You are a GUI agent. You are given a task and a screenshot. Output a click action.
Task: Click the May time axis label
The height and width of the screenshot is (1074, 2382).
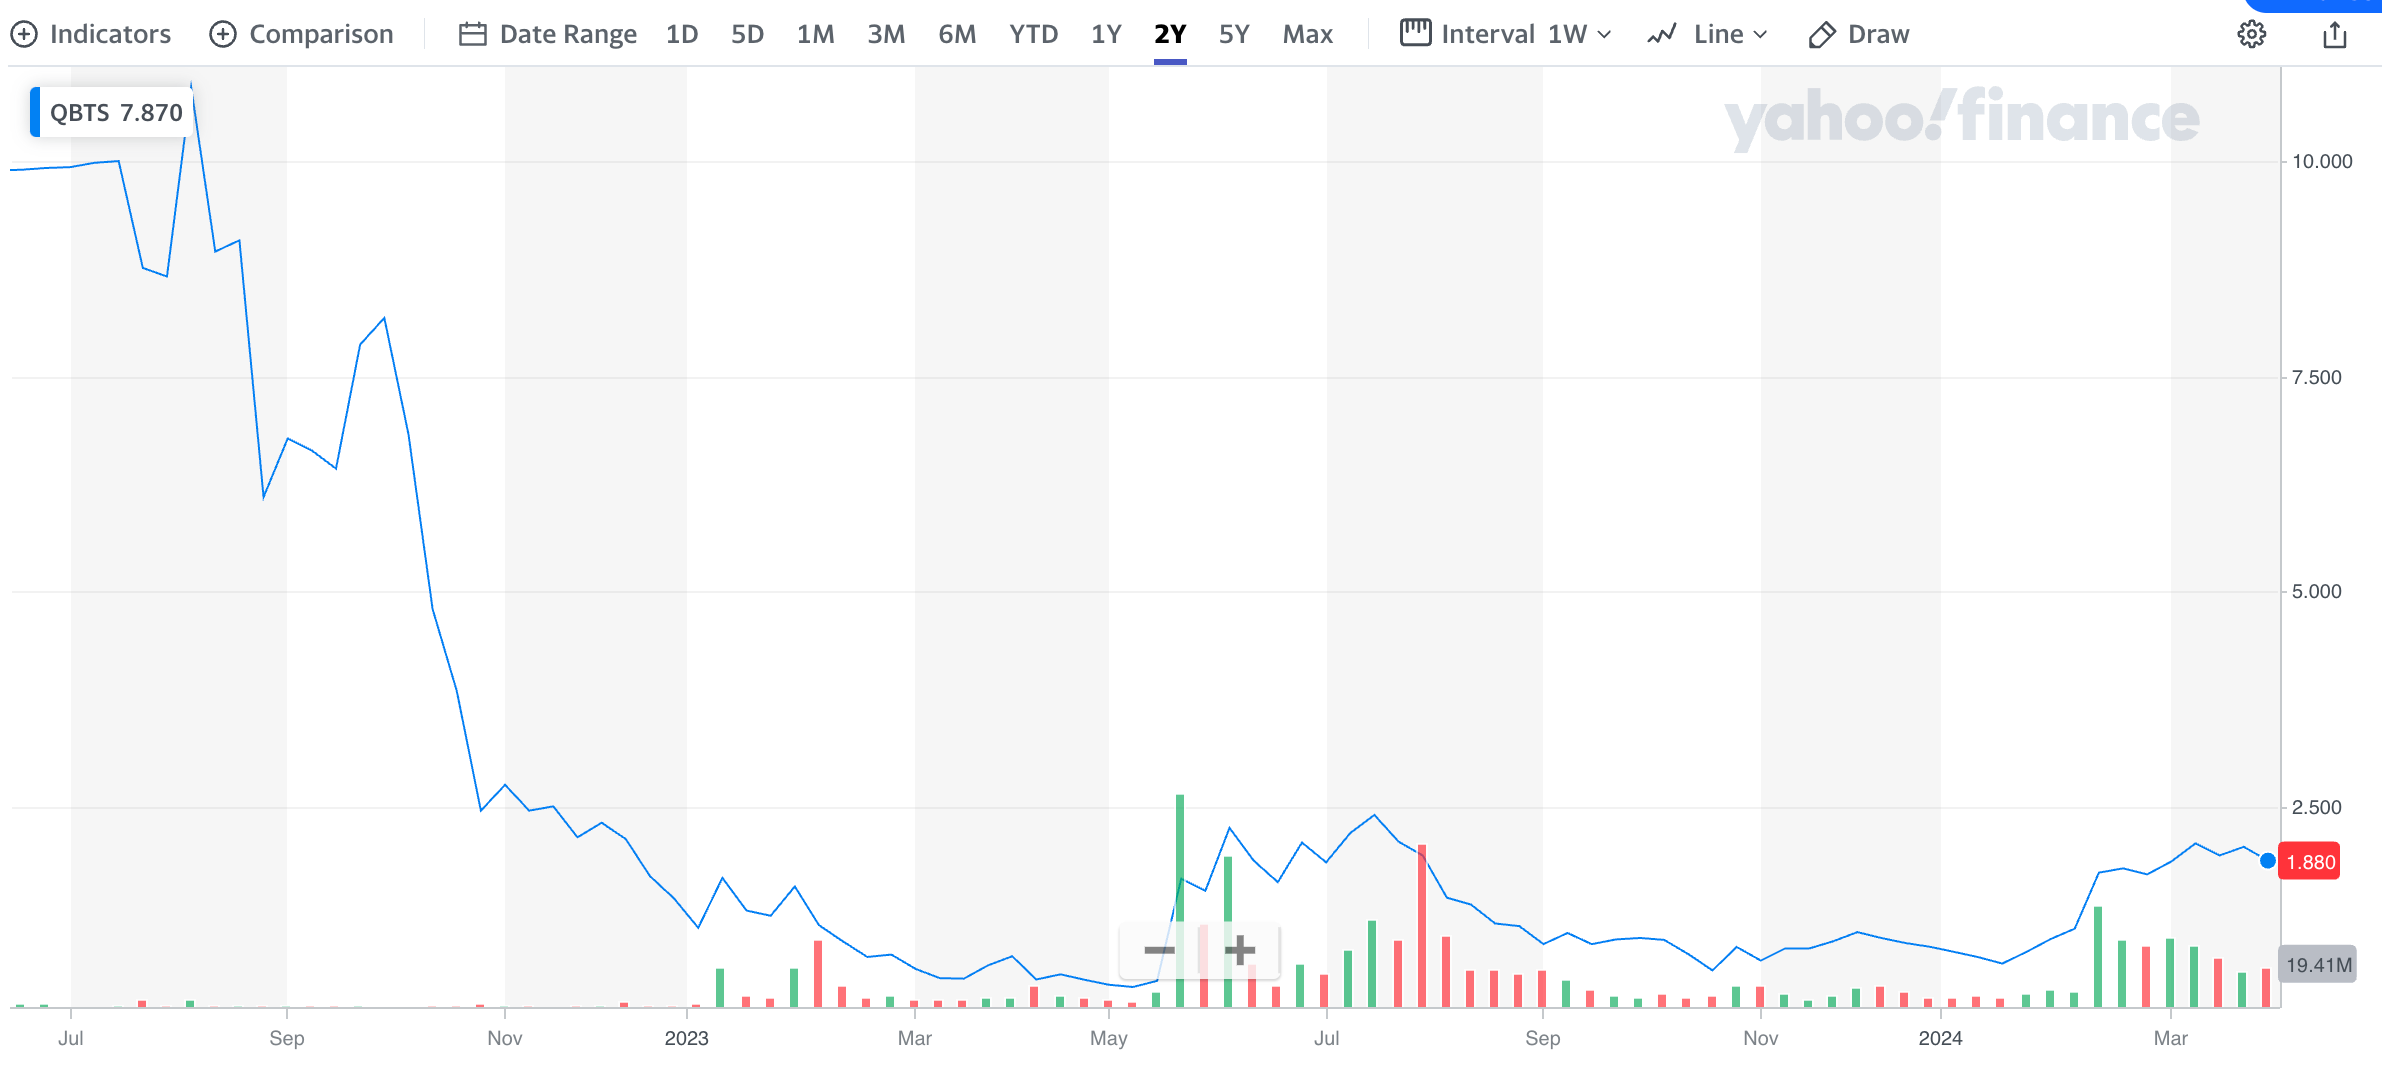[x=1109, y=1038]
